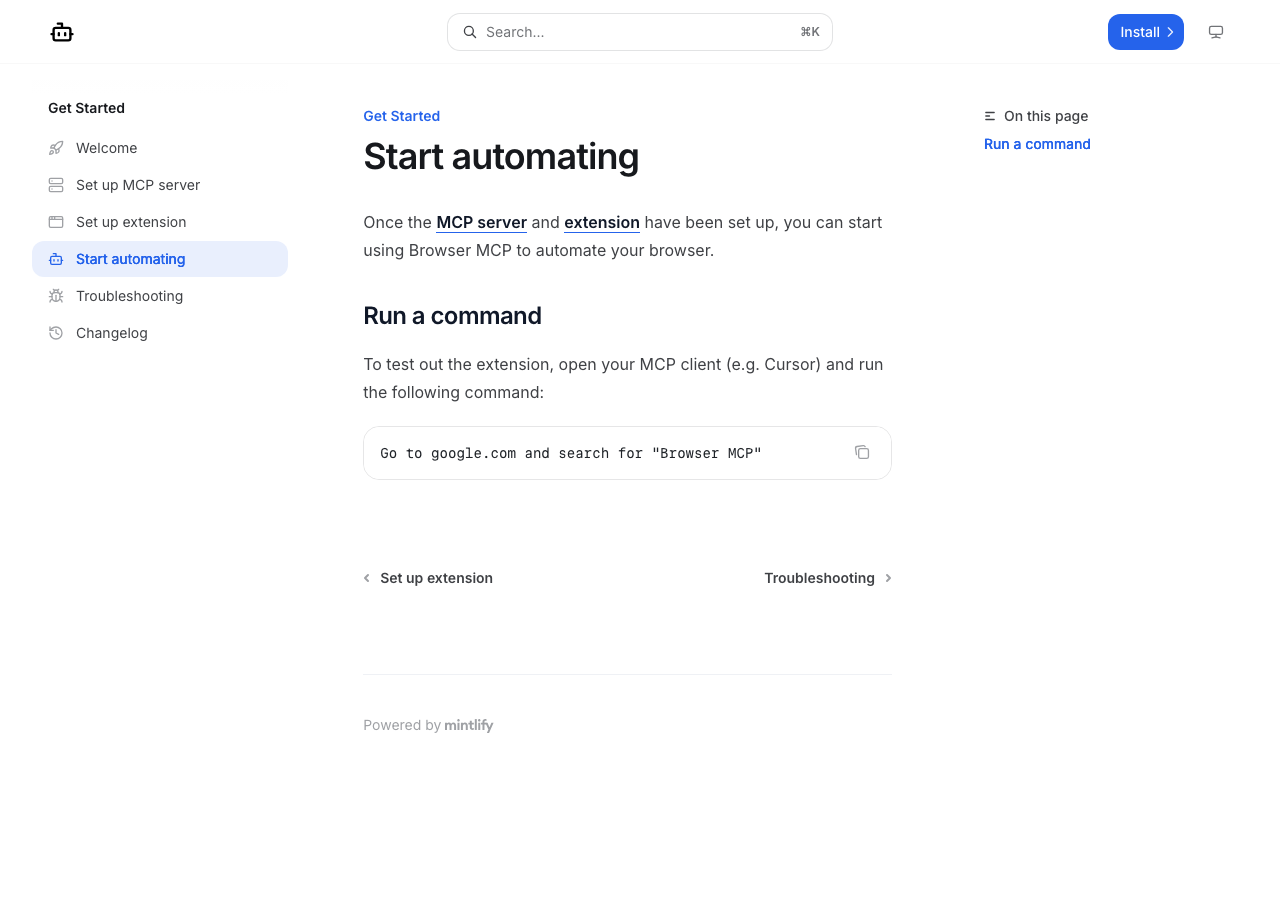
Task: Jump to Run a command section link
Action: pos(1037,144)
